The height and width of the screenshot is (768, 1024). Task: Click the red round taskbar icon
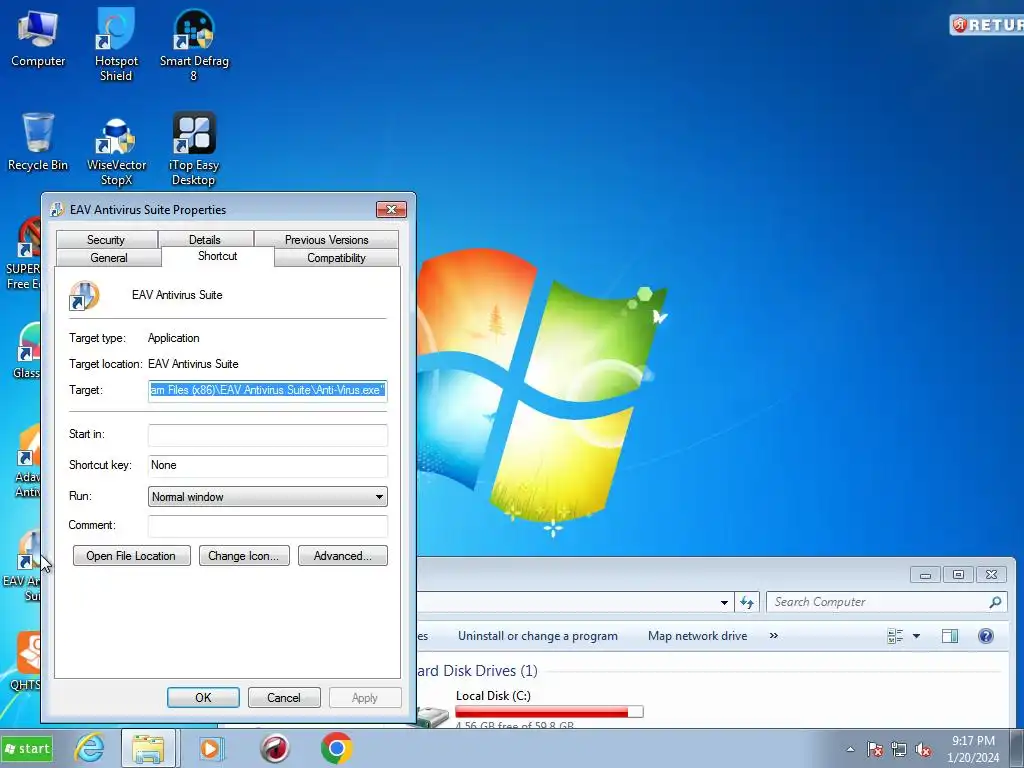point(274,748)
